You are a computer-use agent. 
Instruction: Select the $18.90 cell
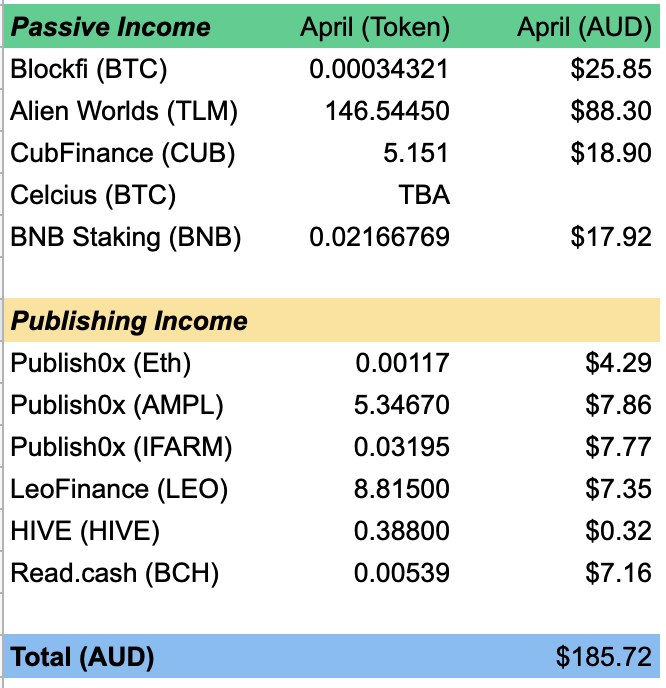point(611,153)
